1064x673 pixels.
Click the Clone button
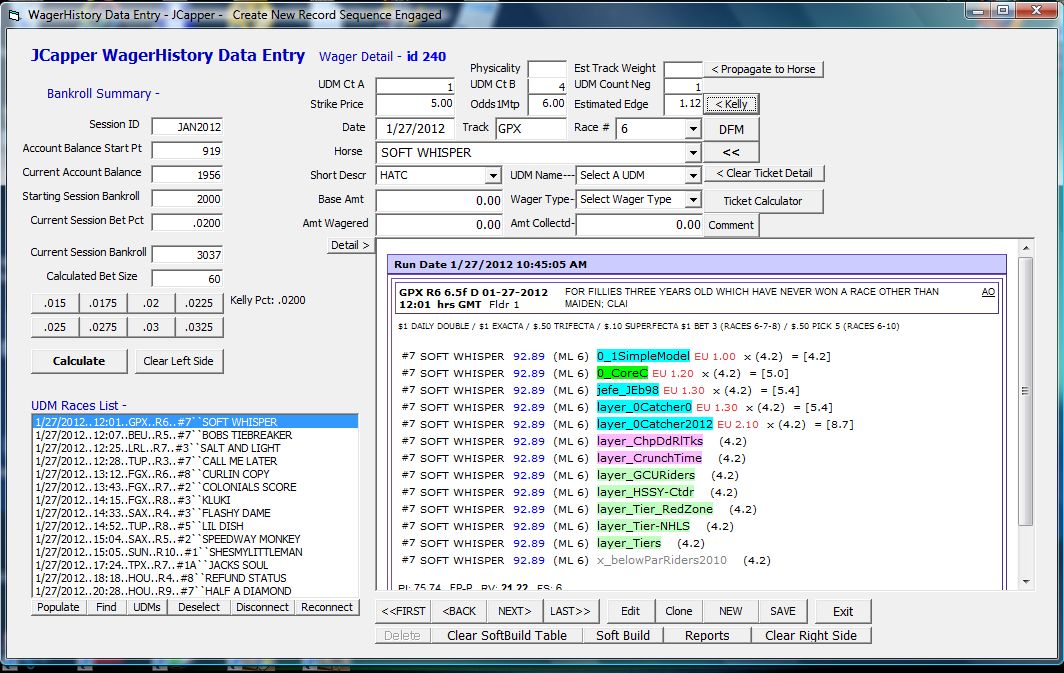[x=679, y=611]
